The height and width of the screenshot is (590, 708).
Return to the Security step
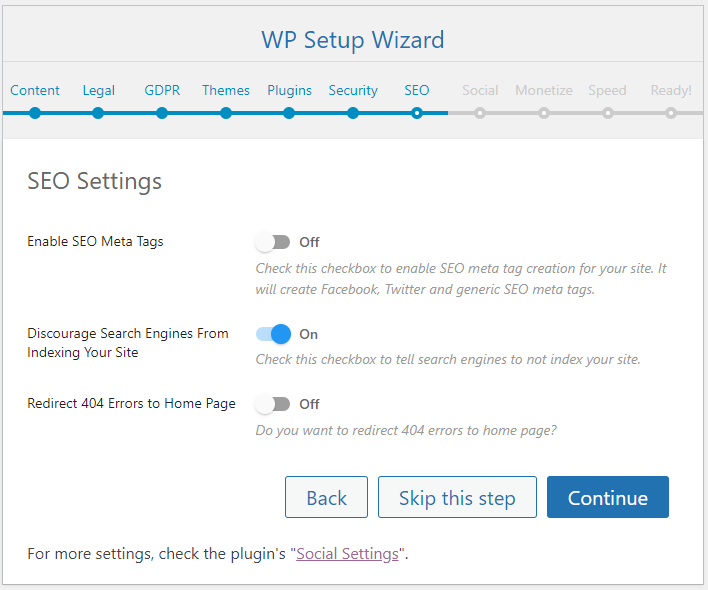(353, 90)
